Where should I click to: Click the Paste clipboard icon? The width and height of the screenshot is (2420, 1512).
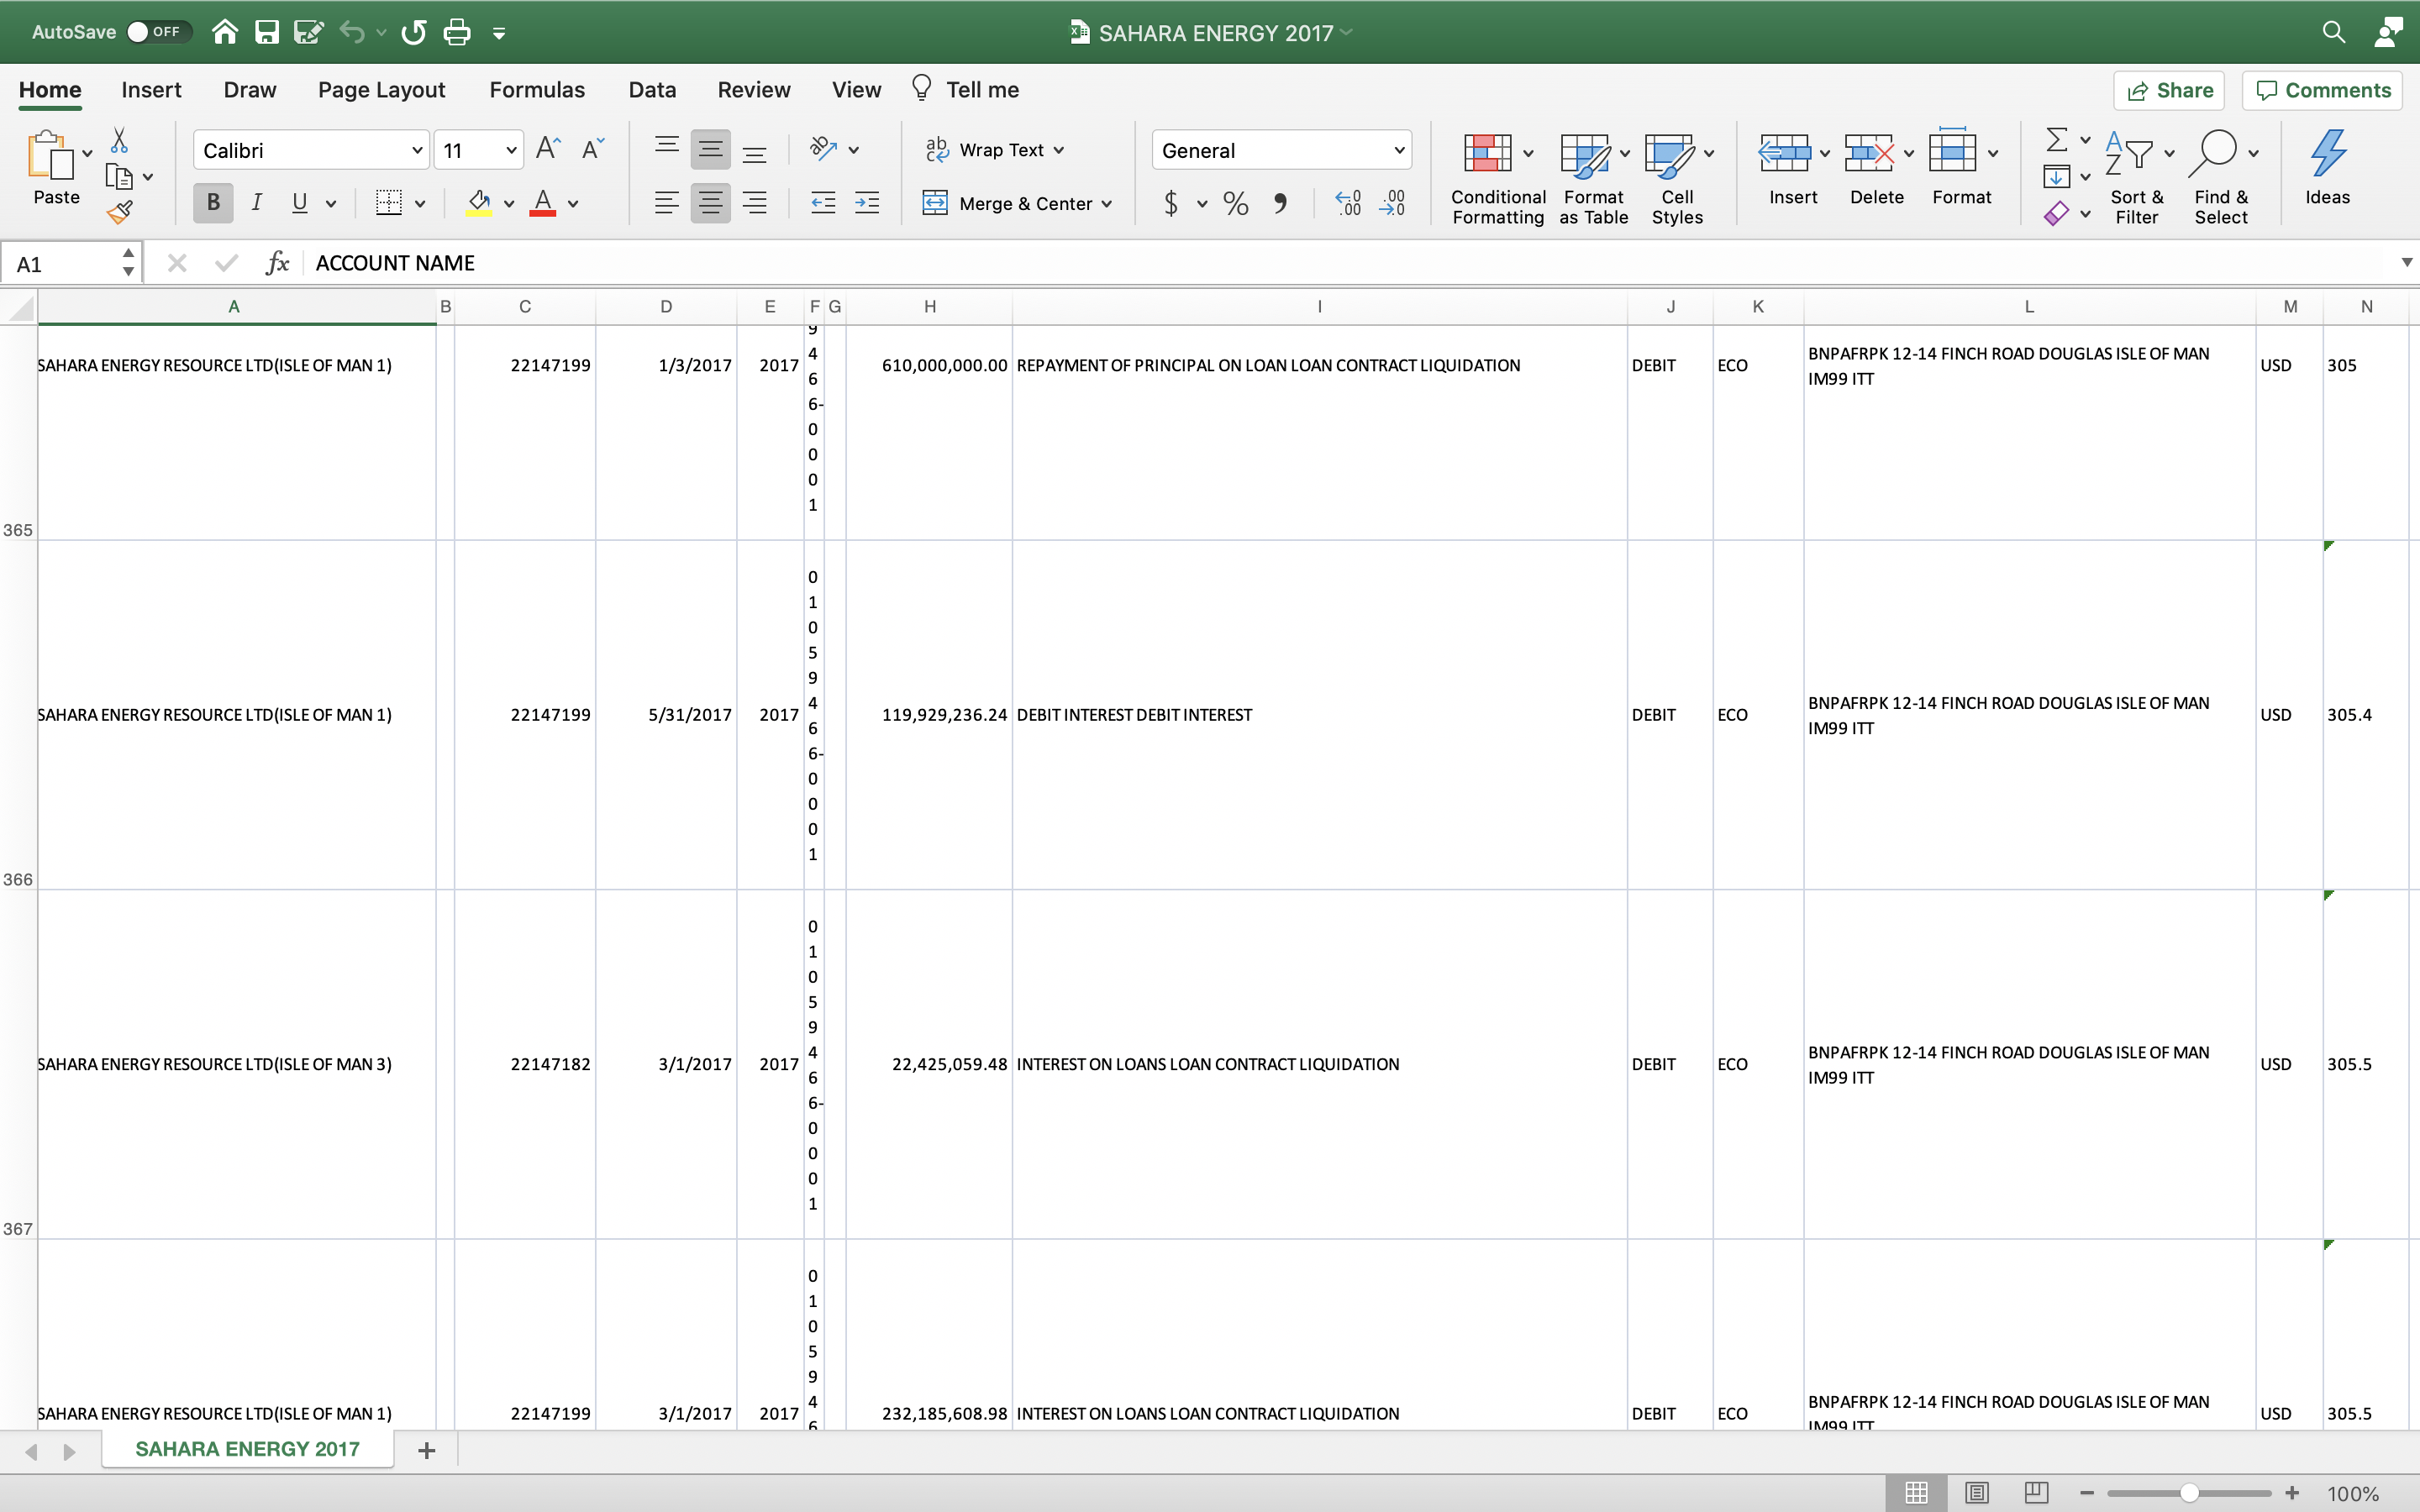tap(50, 156)
